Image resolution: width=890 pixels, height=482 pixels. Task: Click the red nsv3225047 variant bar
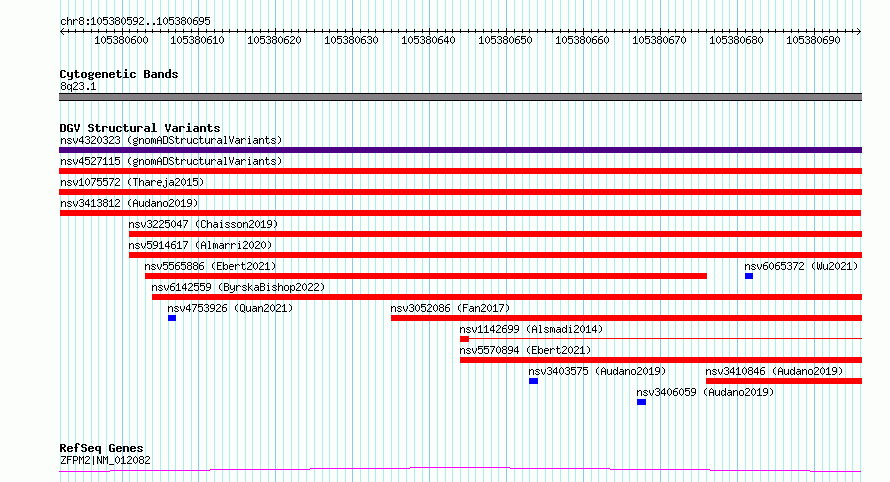click(496, 234)
